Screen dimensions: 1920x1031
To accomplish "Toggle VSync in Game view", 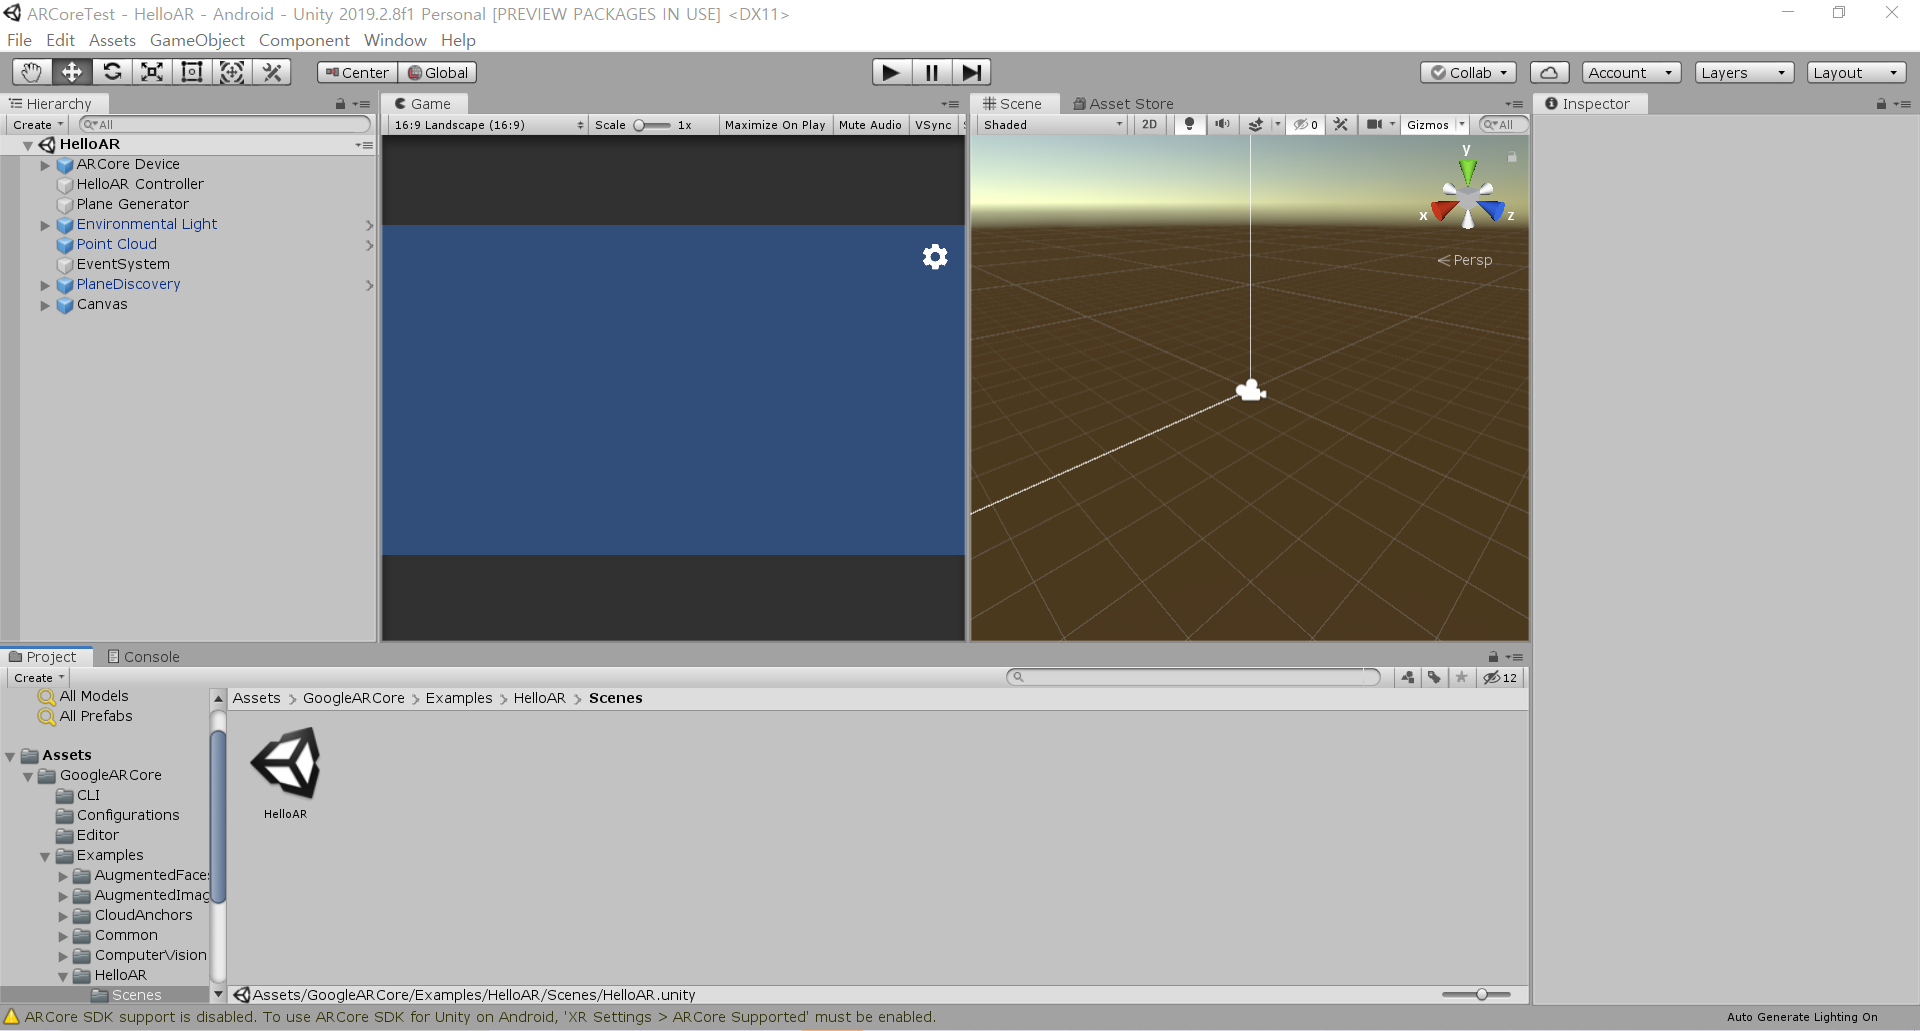I will (x=933, y=125).
